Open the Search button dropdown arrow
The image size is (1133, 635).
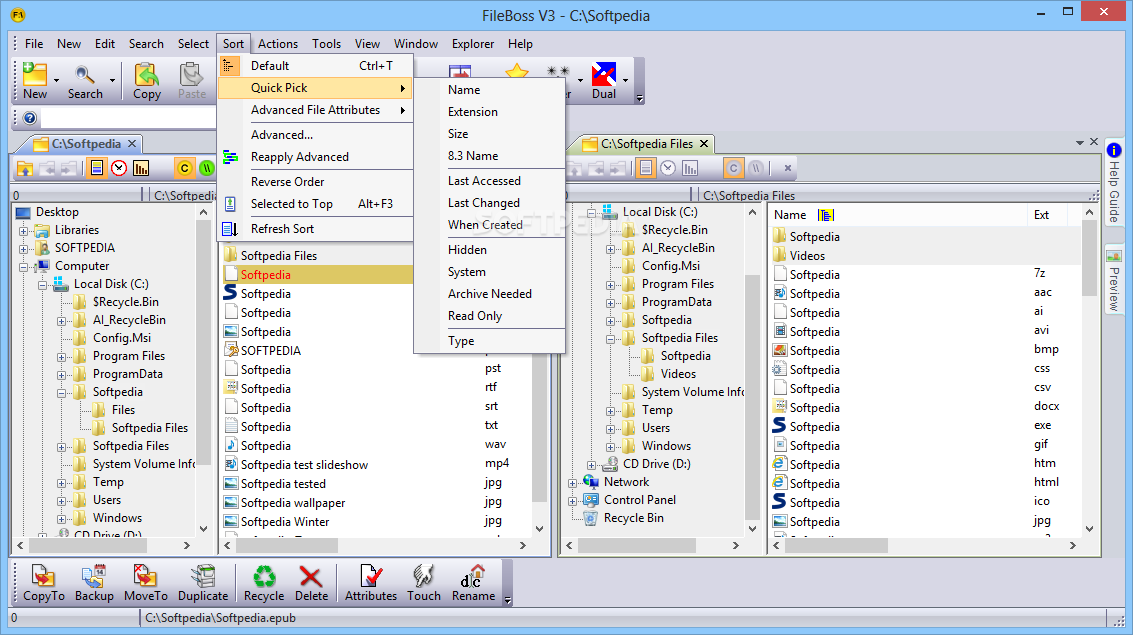tap(112, 80)
